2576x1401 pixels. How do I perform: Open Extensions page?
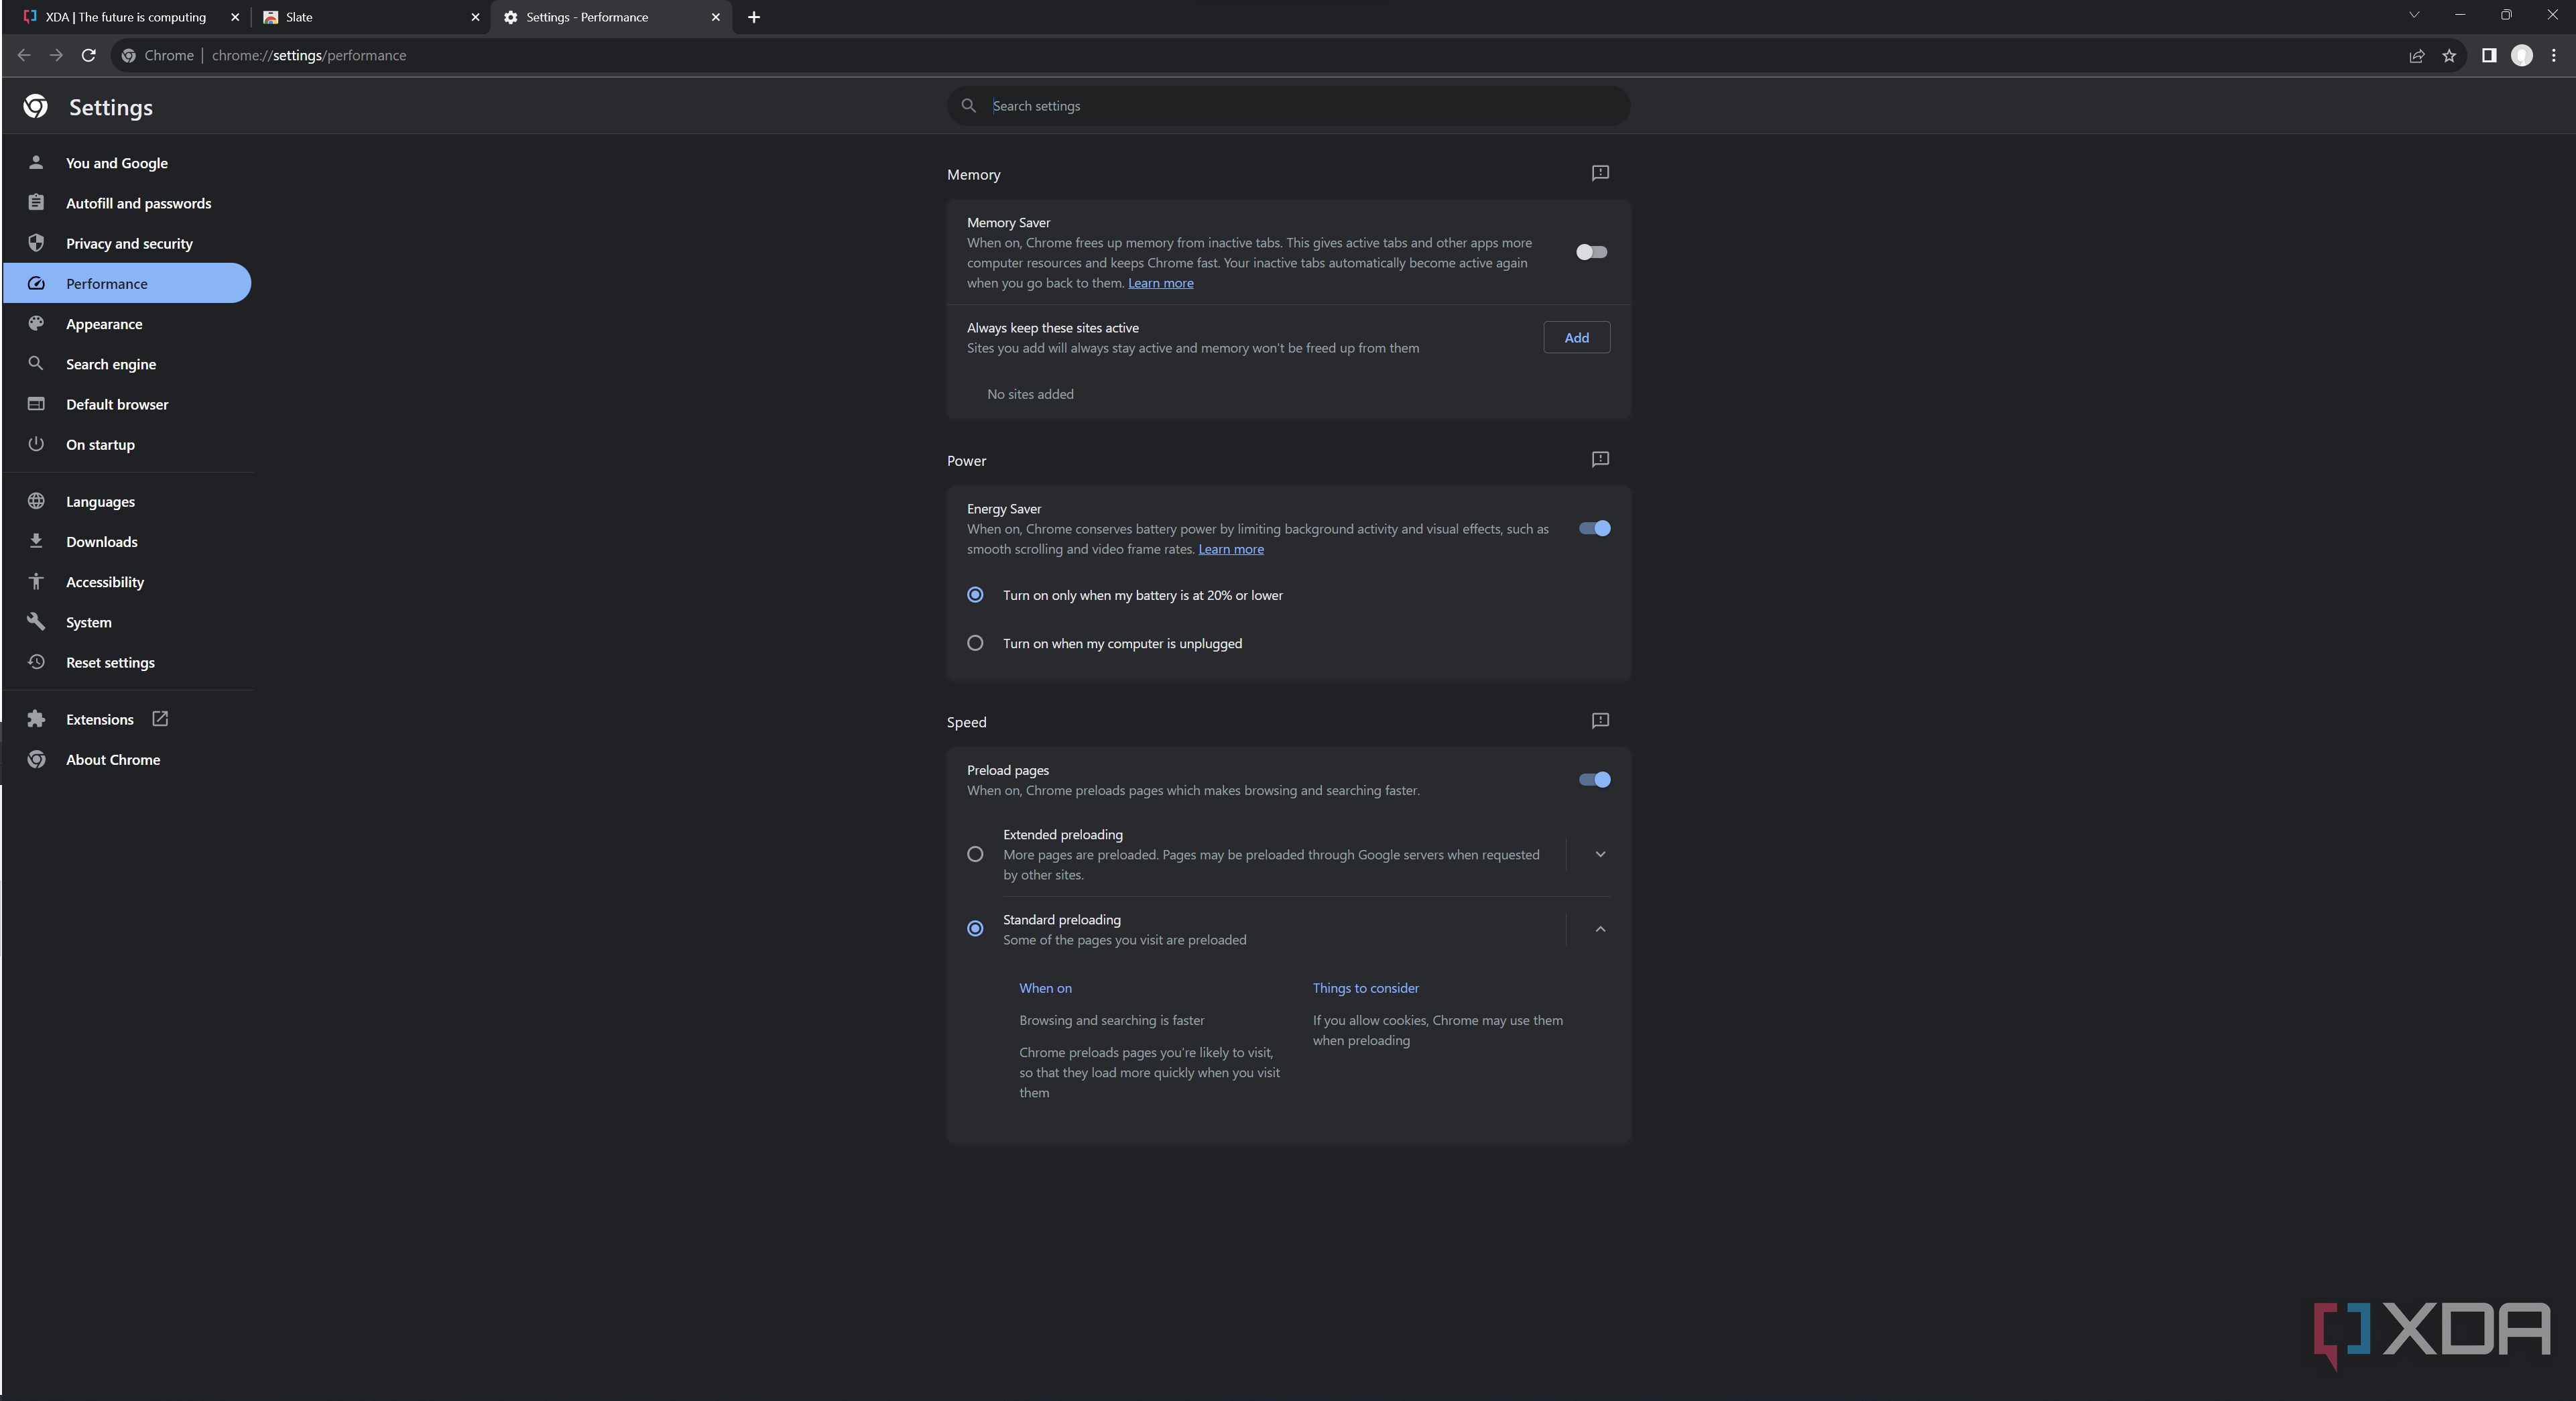[x=128, y=719]
